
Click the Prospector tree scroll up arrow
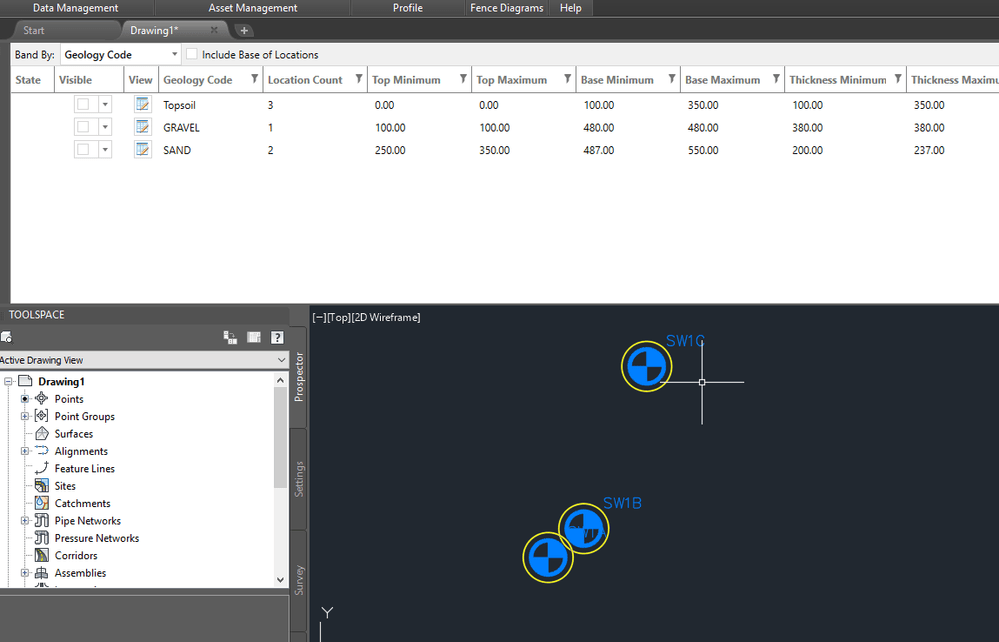pos(280,380)
